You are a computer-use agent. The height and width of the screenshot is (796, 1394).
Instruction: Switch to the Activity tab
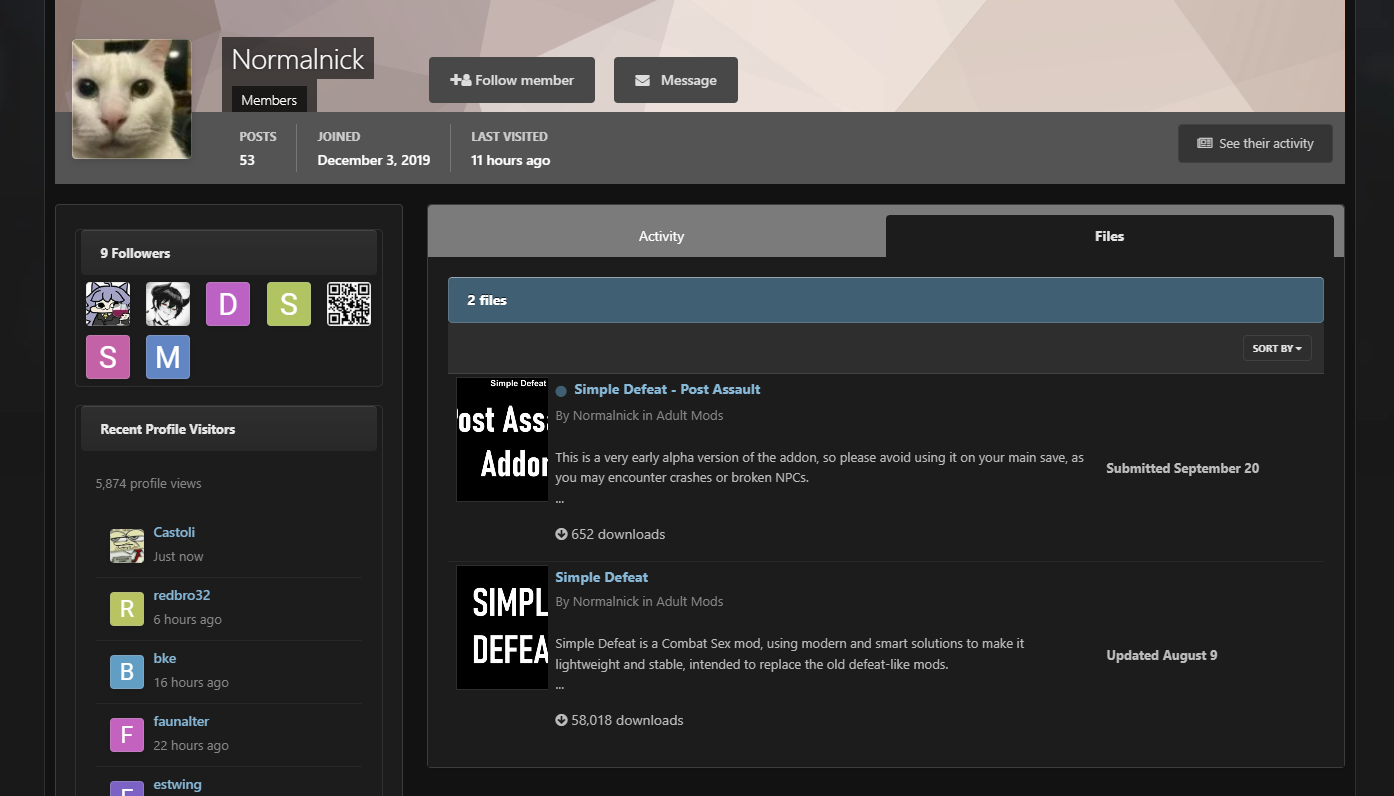coord(661,236)
